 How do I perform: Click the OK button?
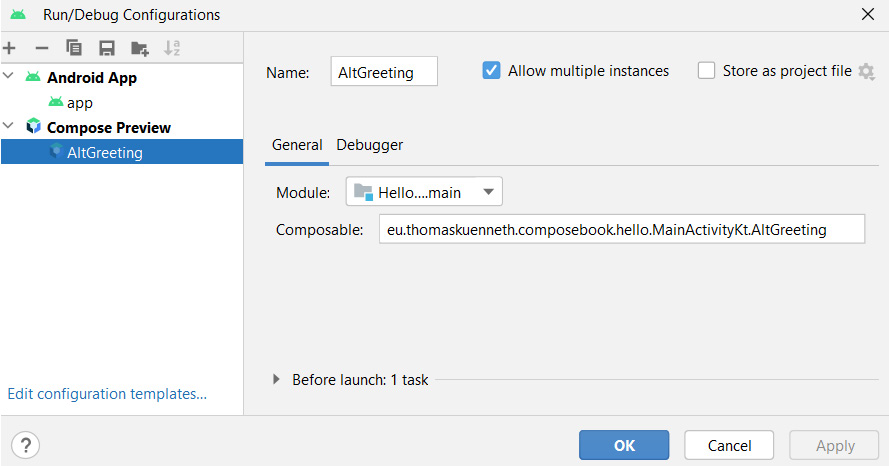[624, 445]
